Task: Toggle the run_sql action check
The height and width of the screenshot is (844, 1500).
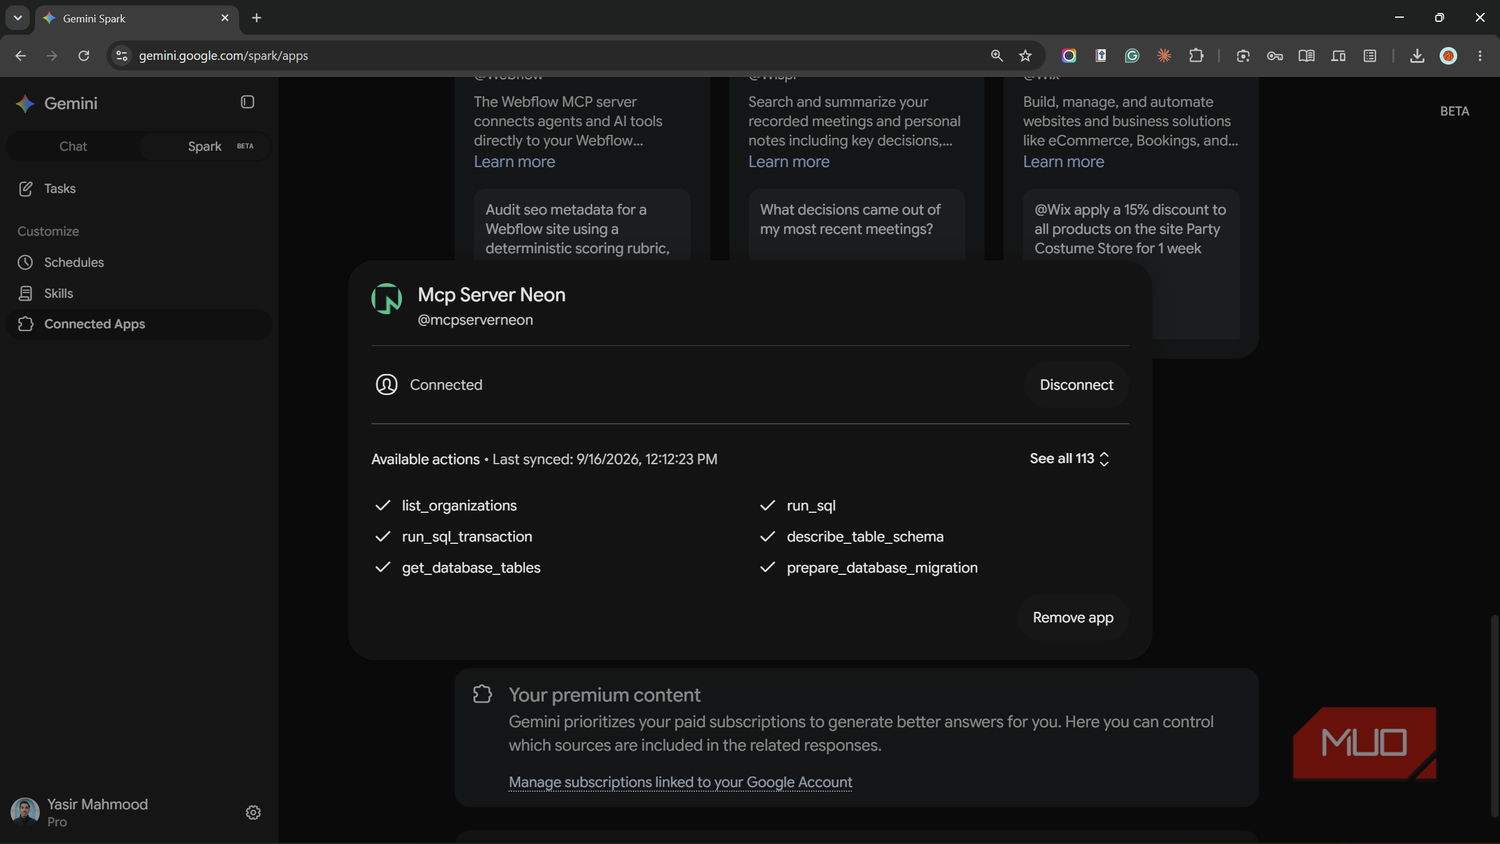Action: click(767, 506)
